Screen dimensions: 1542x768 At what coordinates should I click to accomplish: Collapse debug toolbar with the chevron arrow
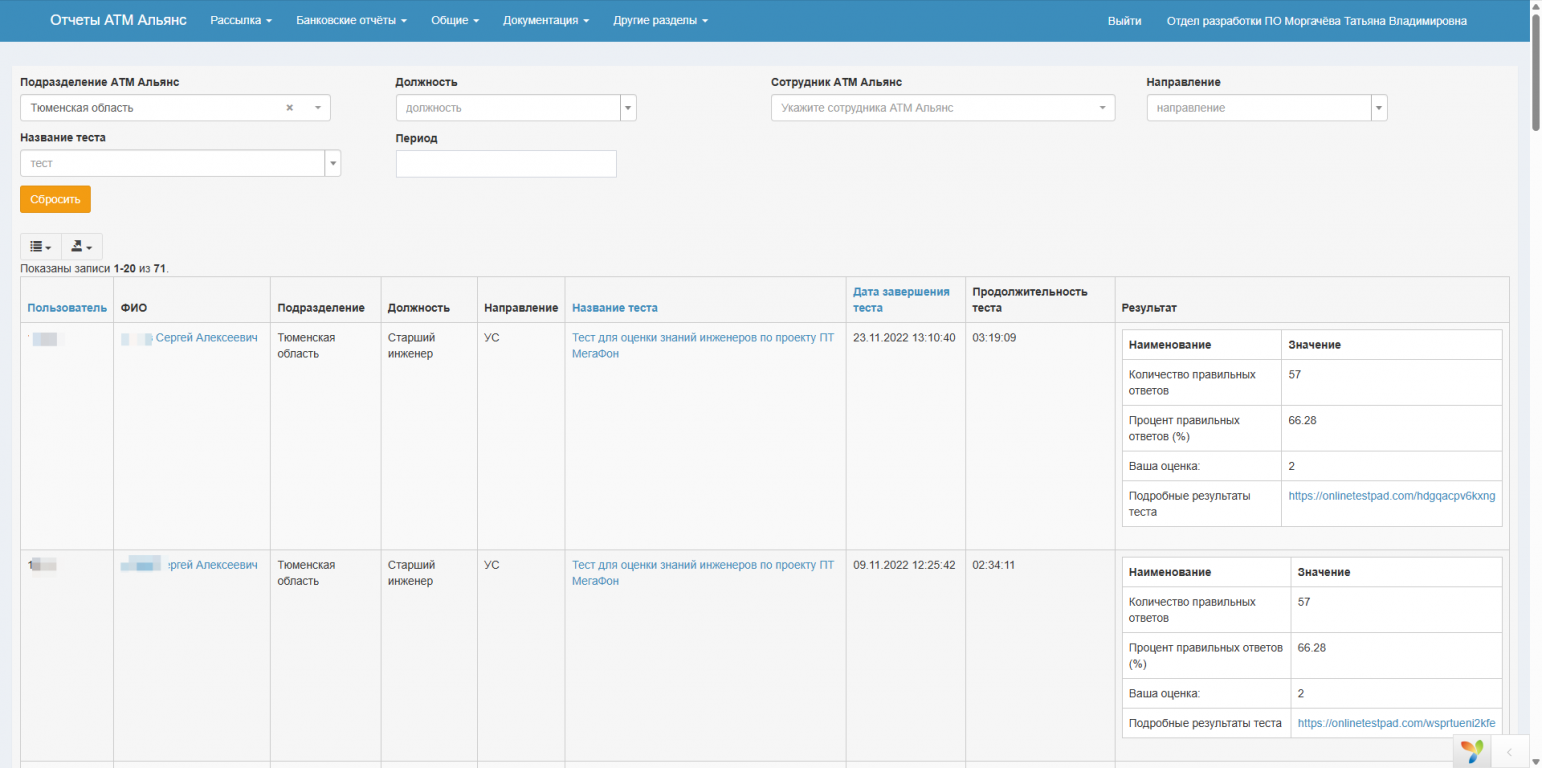click(1509, 751)
